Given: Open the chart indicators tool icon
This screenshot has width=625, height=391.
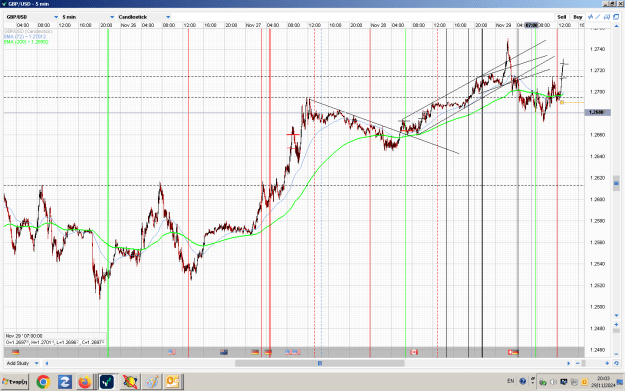Looking at the screenshot, I should pyautogui.click(x=590, y=17).
